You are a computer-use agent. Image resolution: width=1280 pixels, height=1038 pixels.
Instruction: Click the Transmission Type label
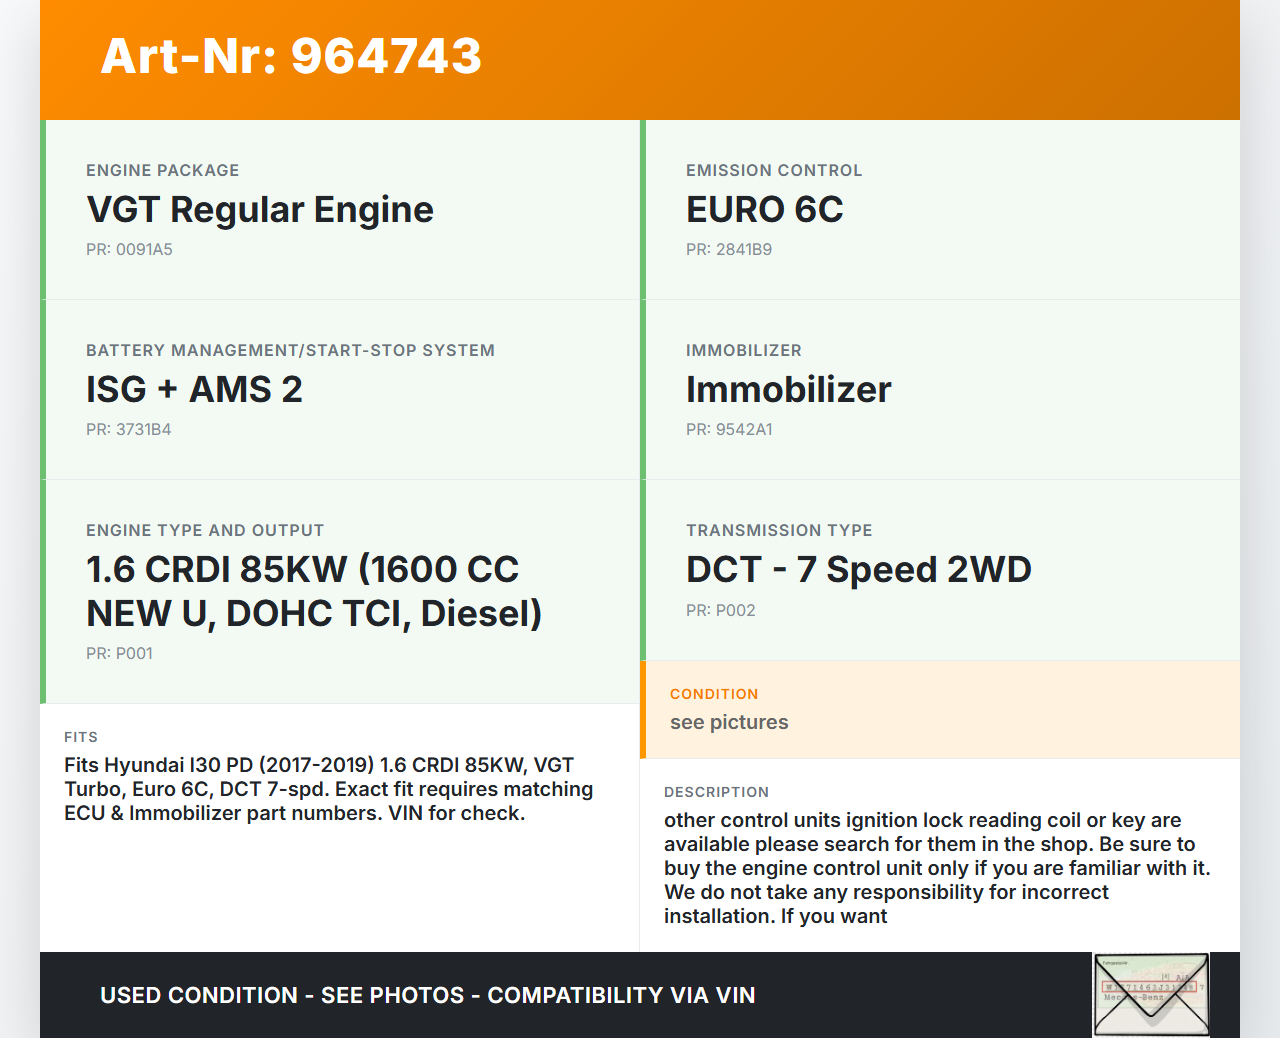[x=778, y=531]
